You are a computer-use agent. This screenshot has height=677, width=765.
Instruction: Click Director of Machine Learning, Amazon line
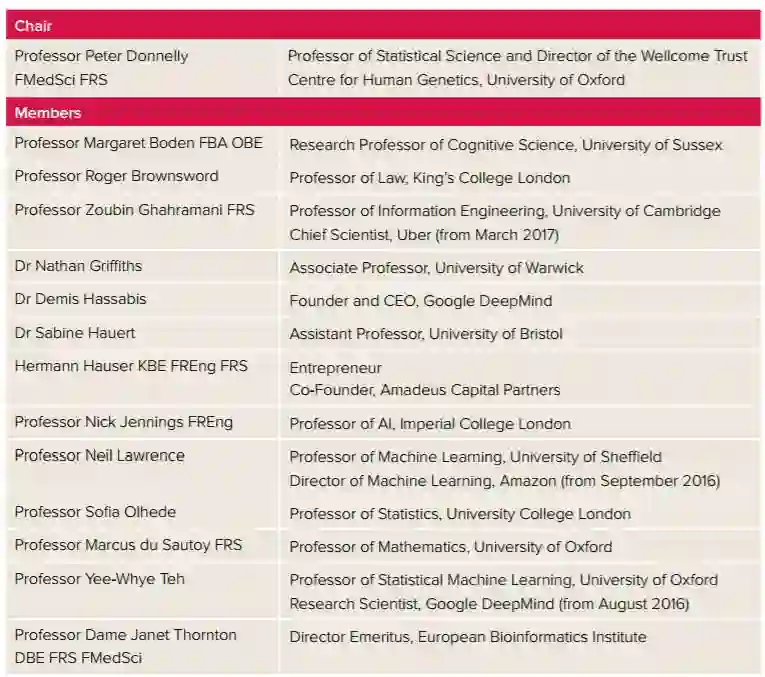tap(504, 481)
